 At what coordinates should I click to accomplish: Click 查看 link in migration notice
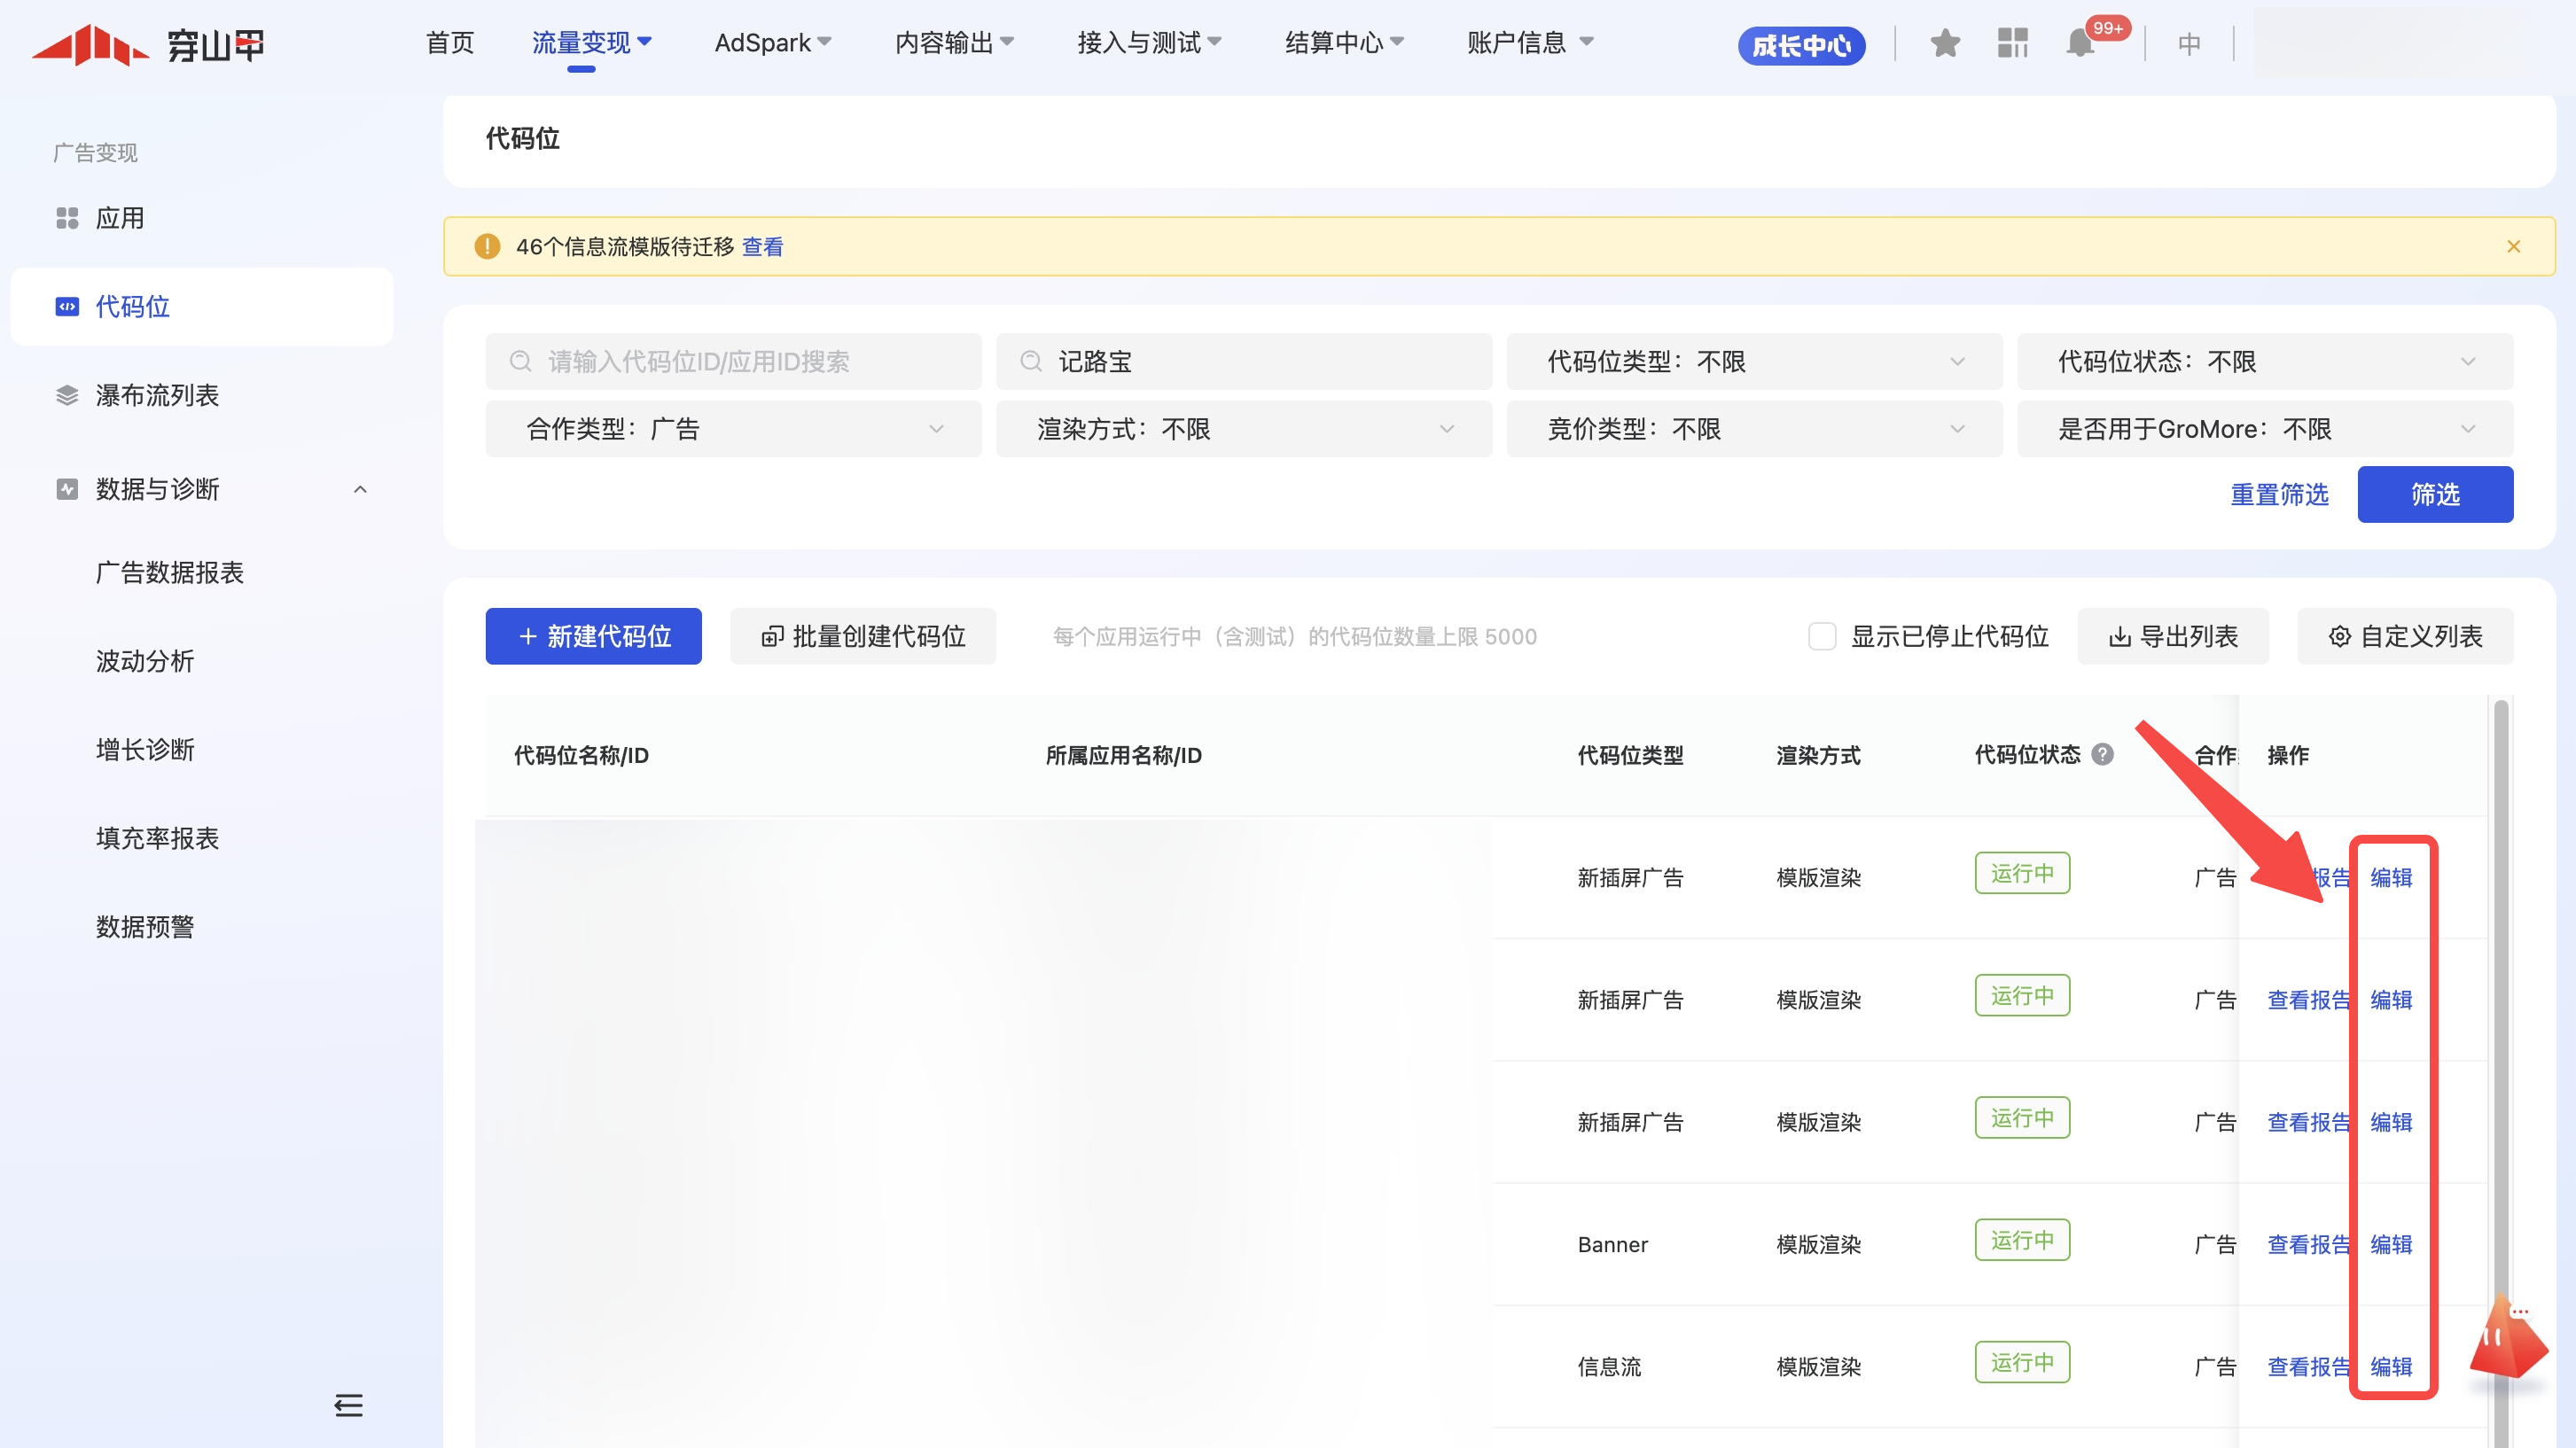[x=762, y=246]
